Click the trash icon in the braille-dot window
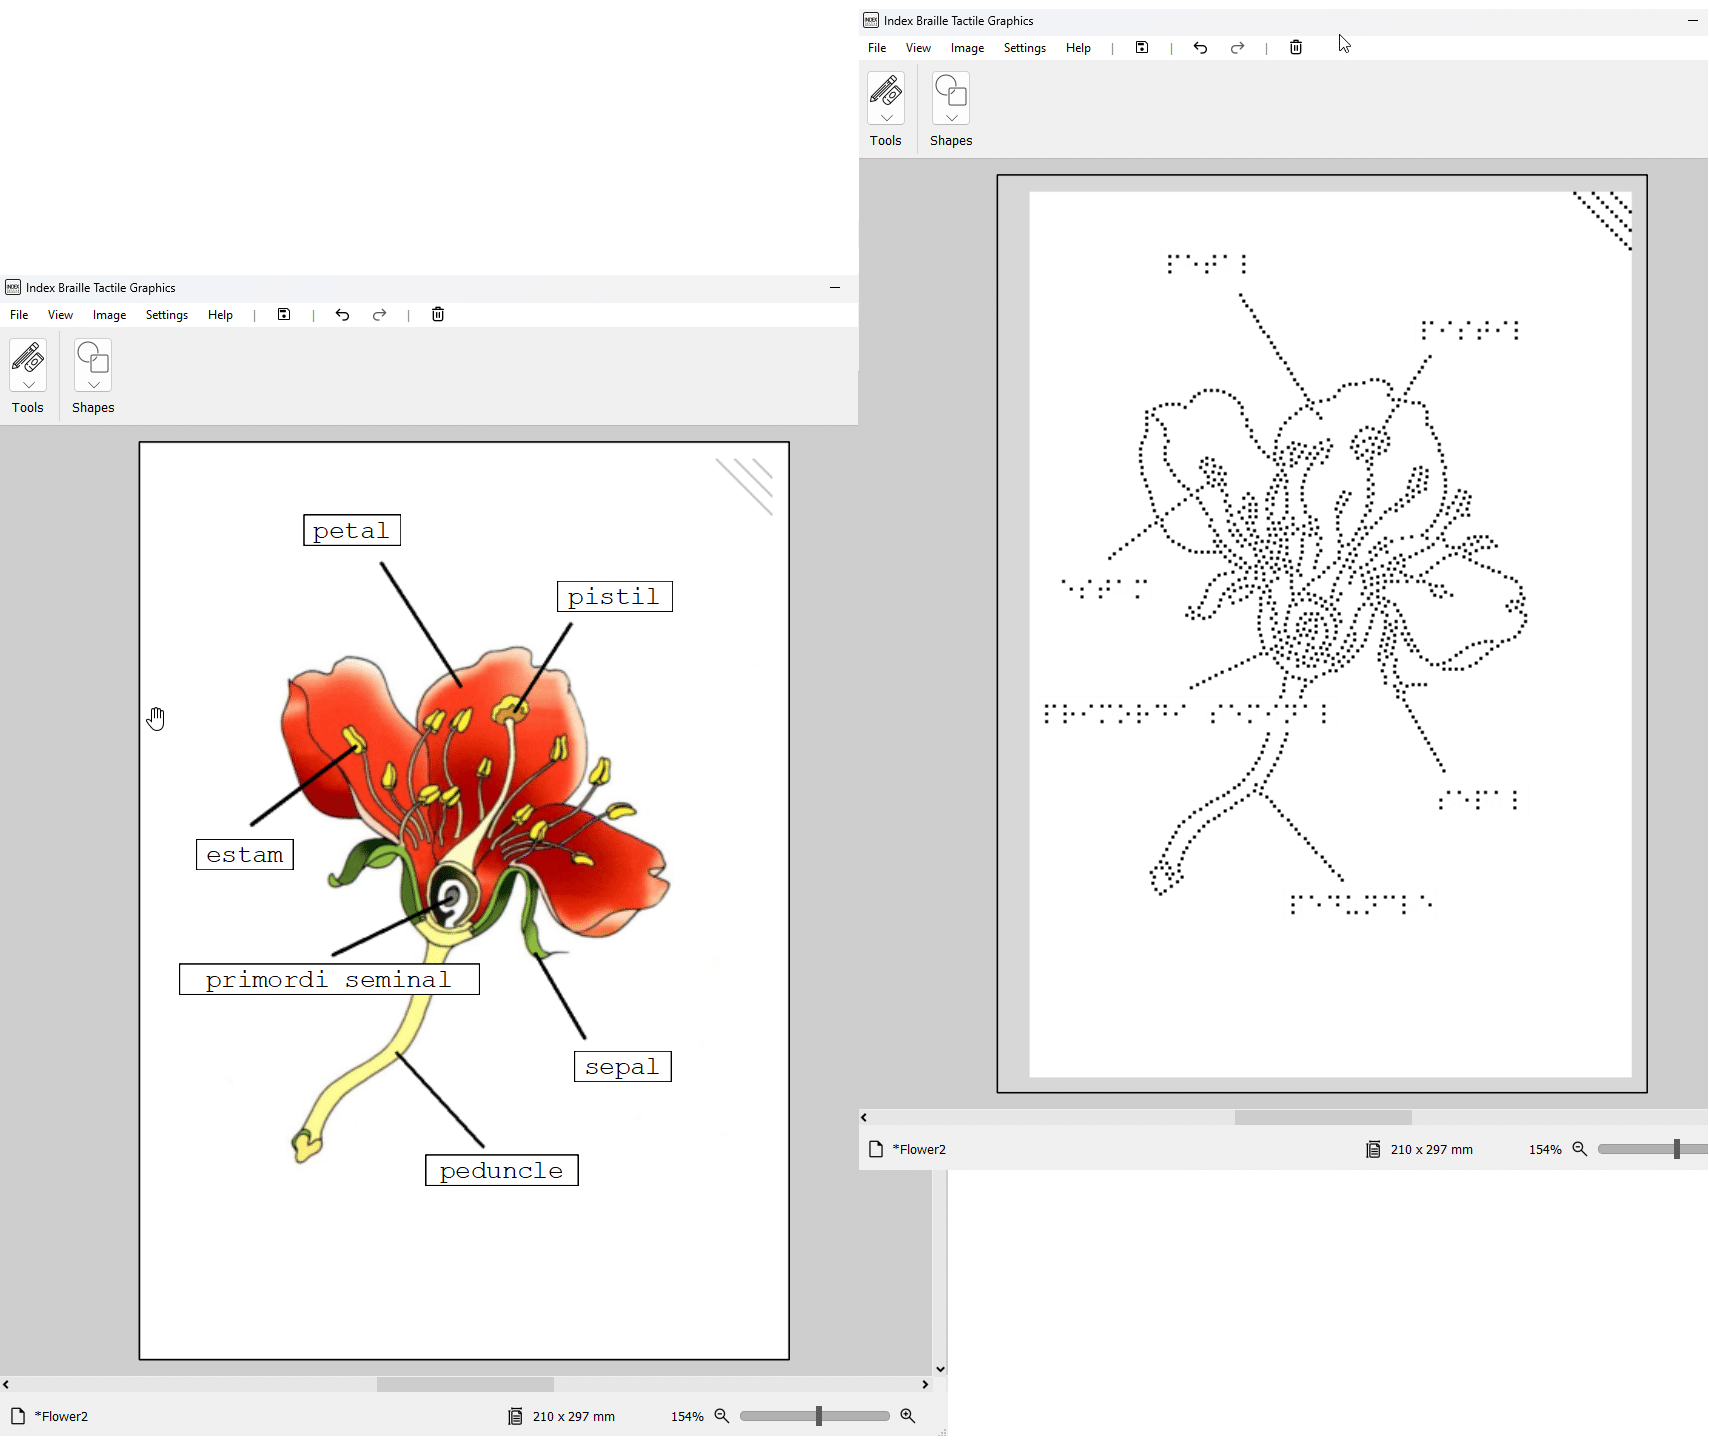Screen dimensions: 1709x1440 click(x=1296, y=48)
